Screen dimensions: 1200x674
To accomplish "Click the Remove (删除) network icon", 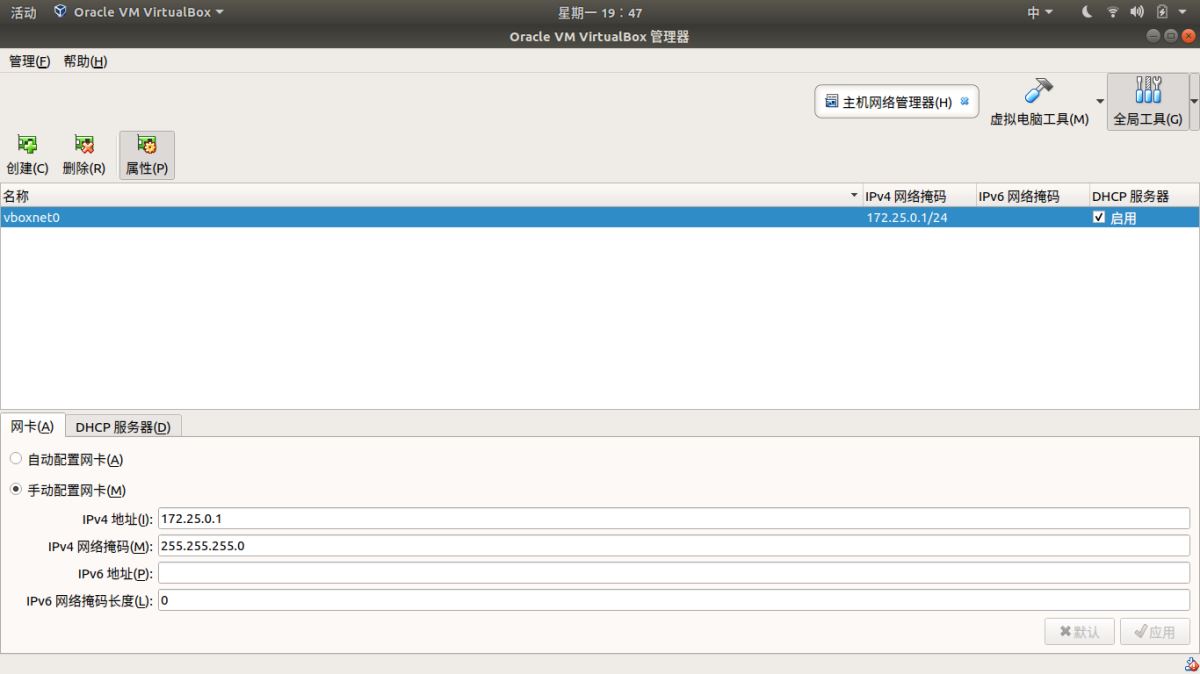I will pyautogui.click(x=84, y=145).
